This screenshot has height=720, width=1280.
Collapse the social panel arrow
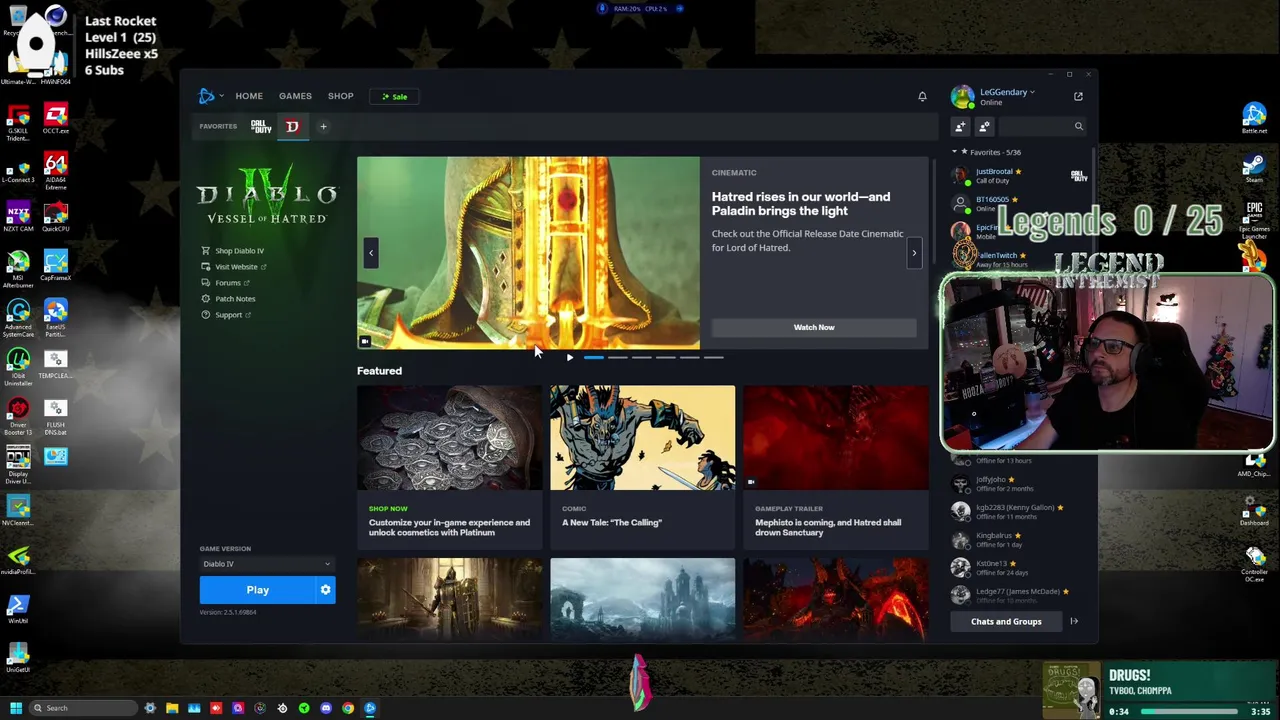(x=1074, y=621)
